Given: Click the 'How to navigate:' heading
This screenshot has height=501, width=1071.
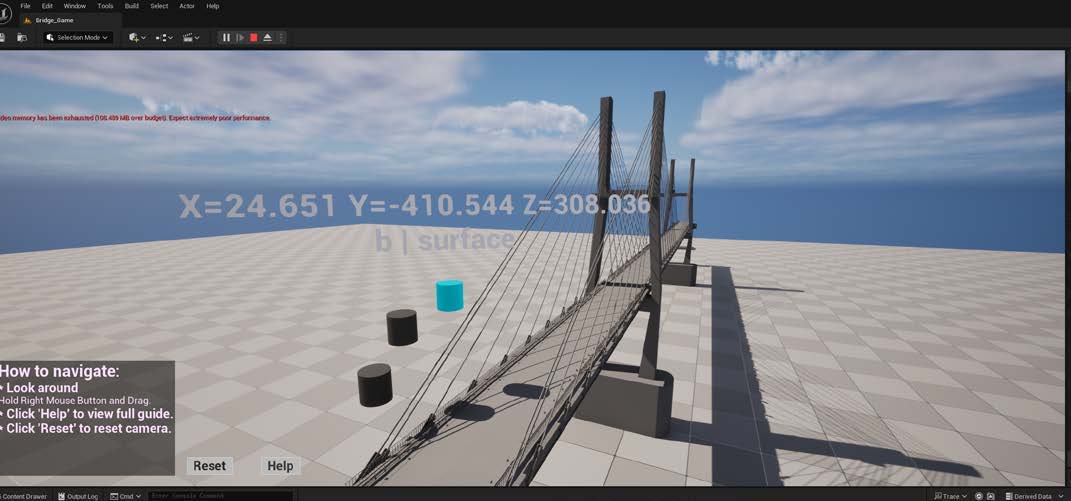Looking at the screenshot, I should click(59, 371).
